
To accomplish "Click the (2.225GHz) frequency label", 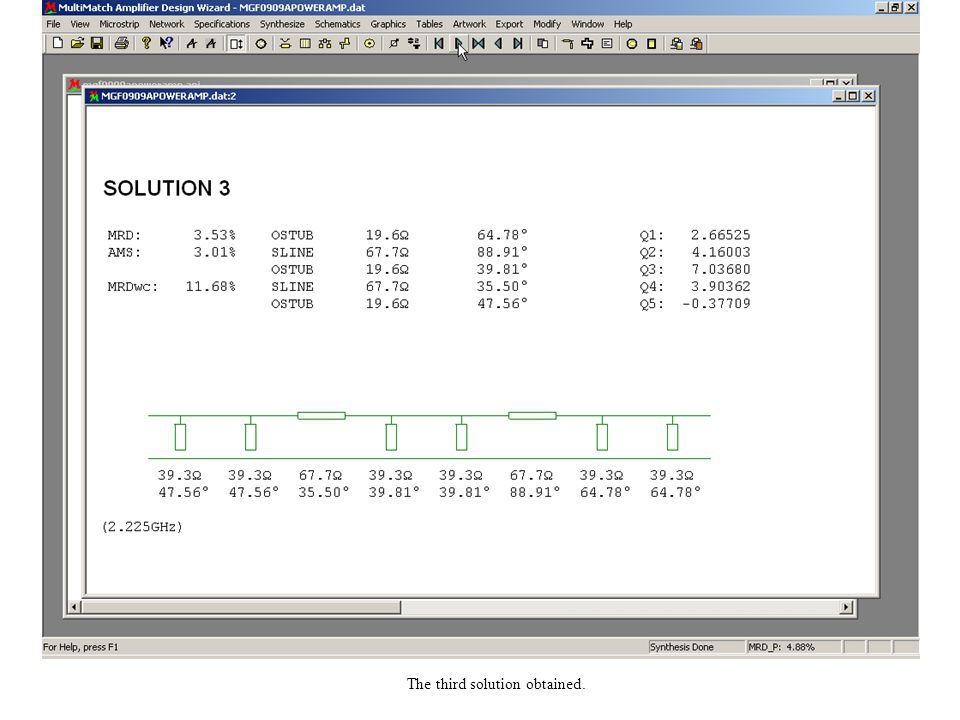I will pos(142,527).
